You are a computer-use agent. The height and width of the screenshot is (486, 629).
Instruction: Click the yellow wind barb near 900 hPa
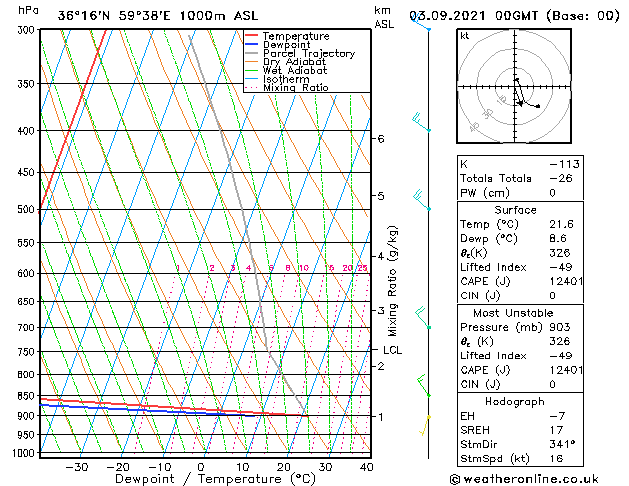click(425, 425)
